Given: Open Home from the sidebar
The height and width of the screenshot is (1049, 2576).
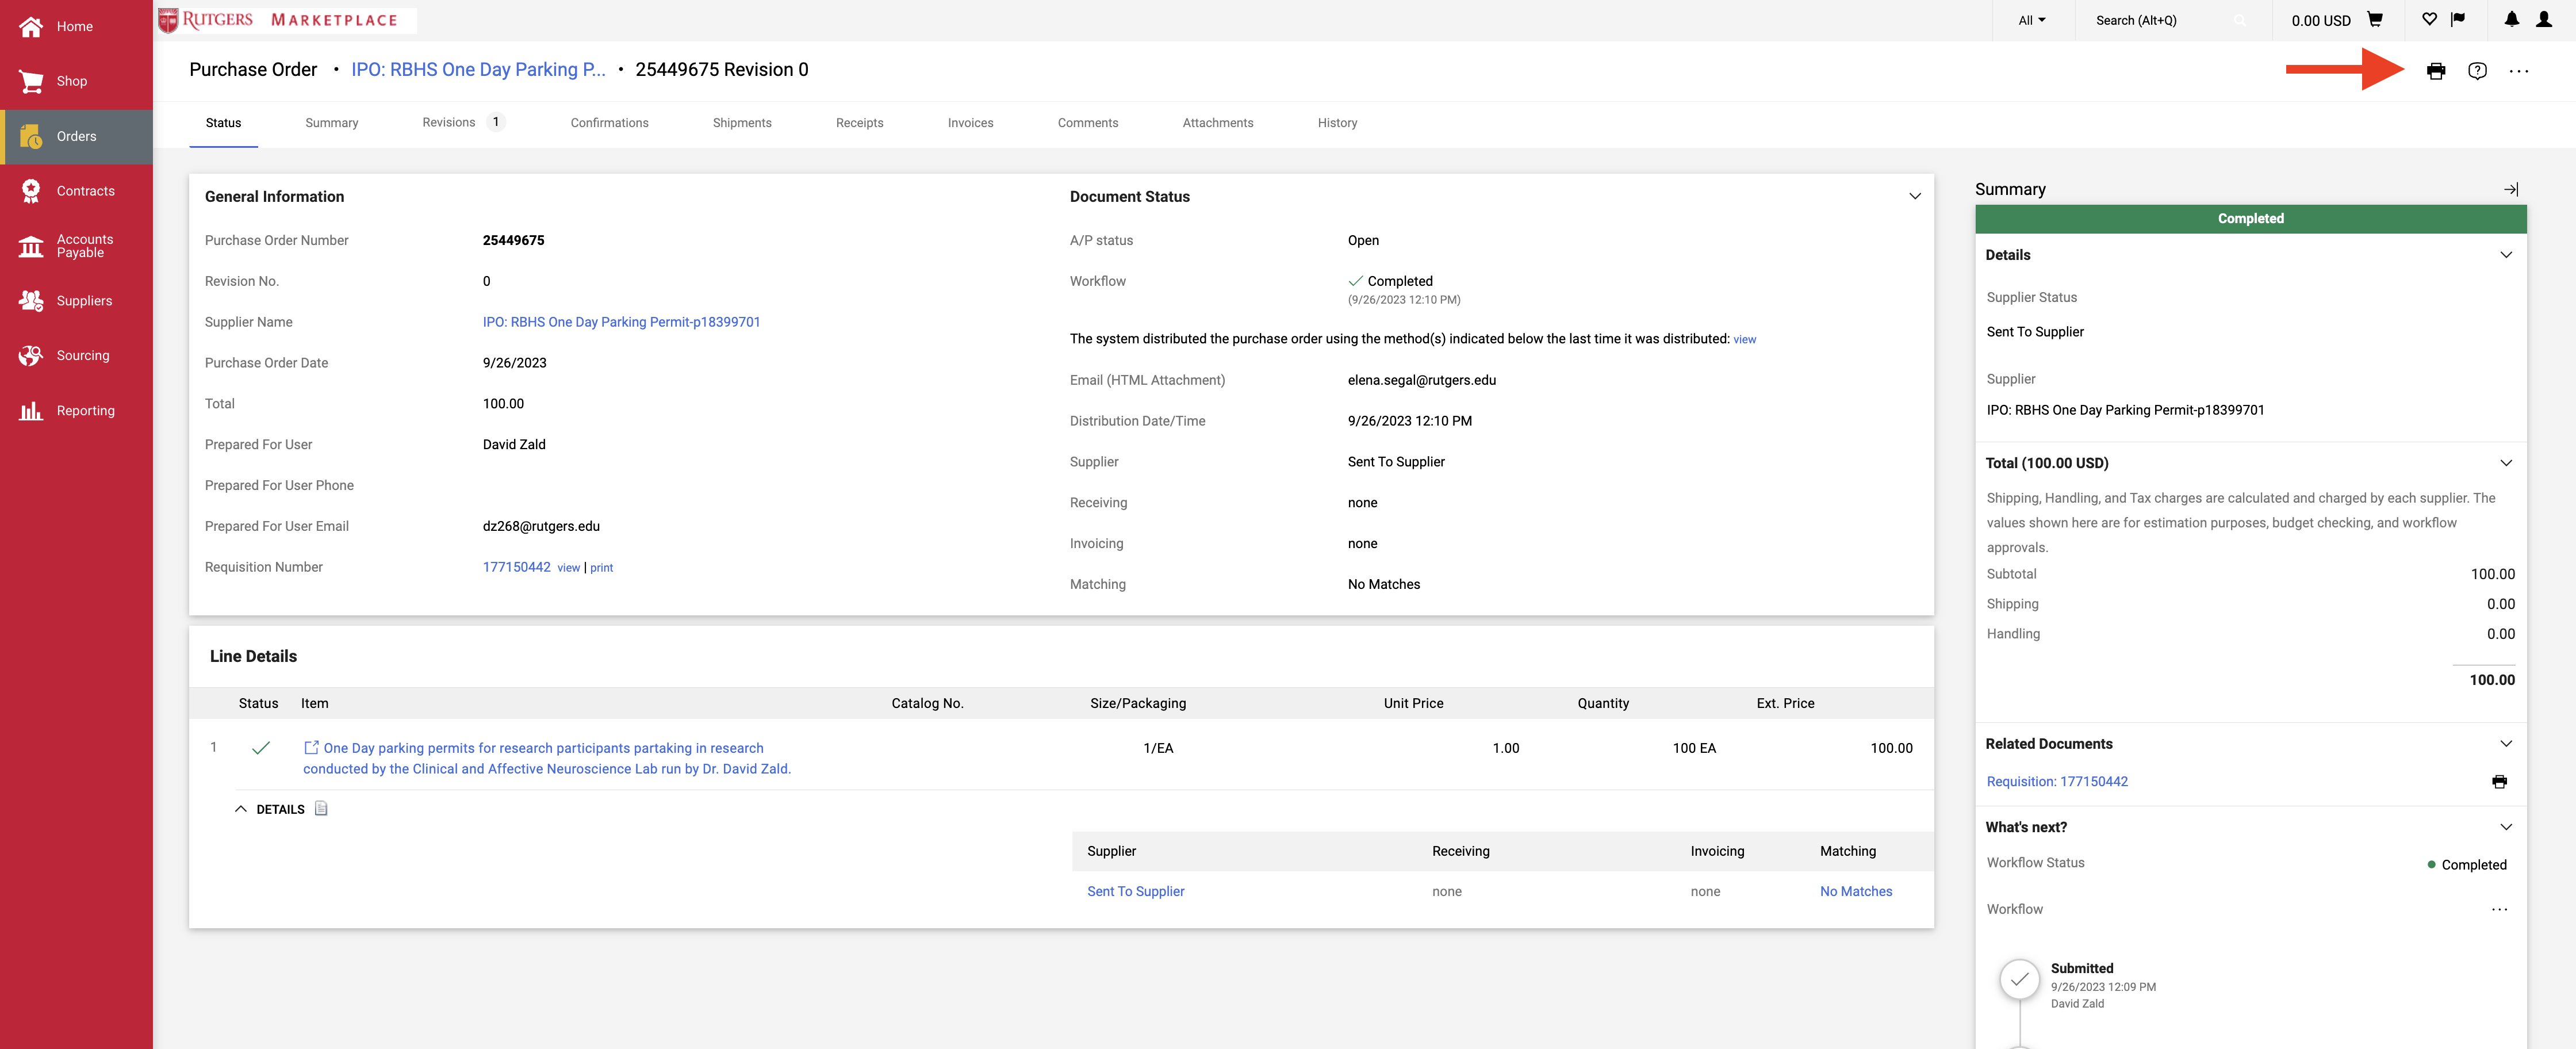Looking at the screenshot, I should (x=75, y=26).
